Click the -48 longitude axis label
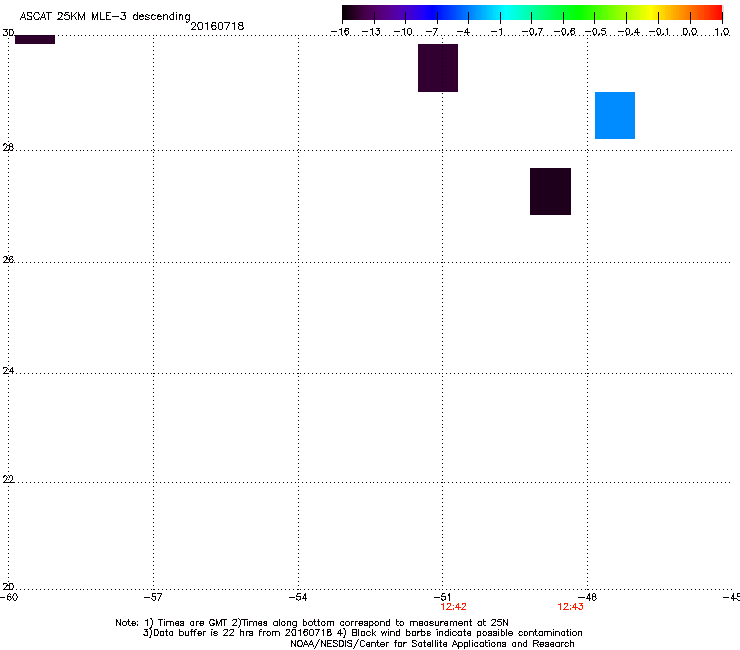The height and width of the screenshot is (650, 740). 588,597
